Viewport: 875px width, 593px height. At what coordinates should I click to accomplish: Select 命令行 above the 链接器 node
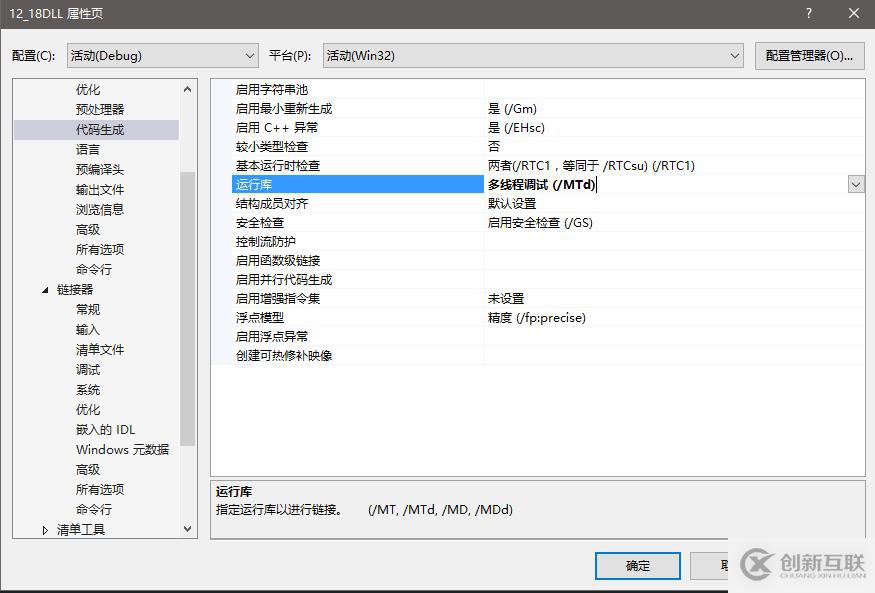(x=94, y=269)
